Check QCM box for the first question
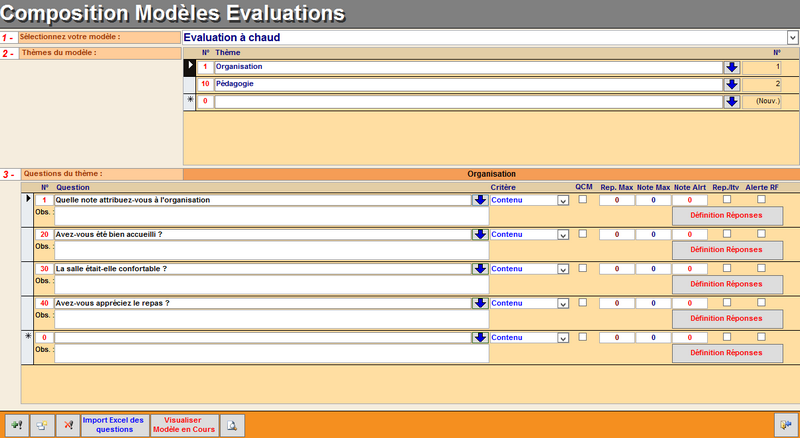Image resolution: width=800 pixels, height=438 pixels. point(583,200)
